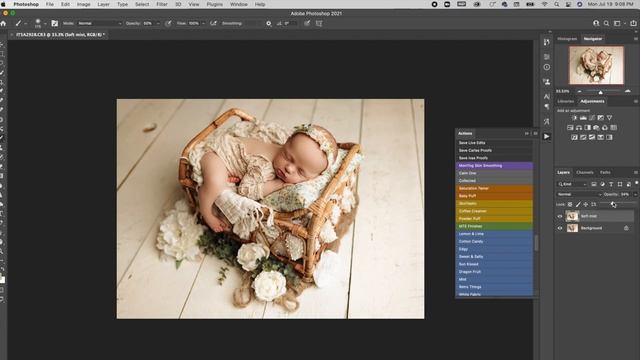Open the brush Opacity dropdown arrow
The height and width of the screenshot is (360, 640).
click(x=158, y=24)
